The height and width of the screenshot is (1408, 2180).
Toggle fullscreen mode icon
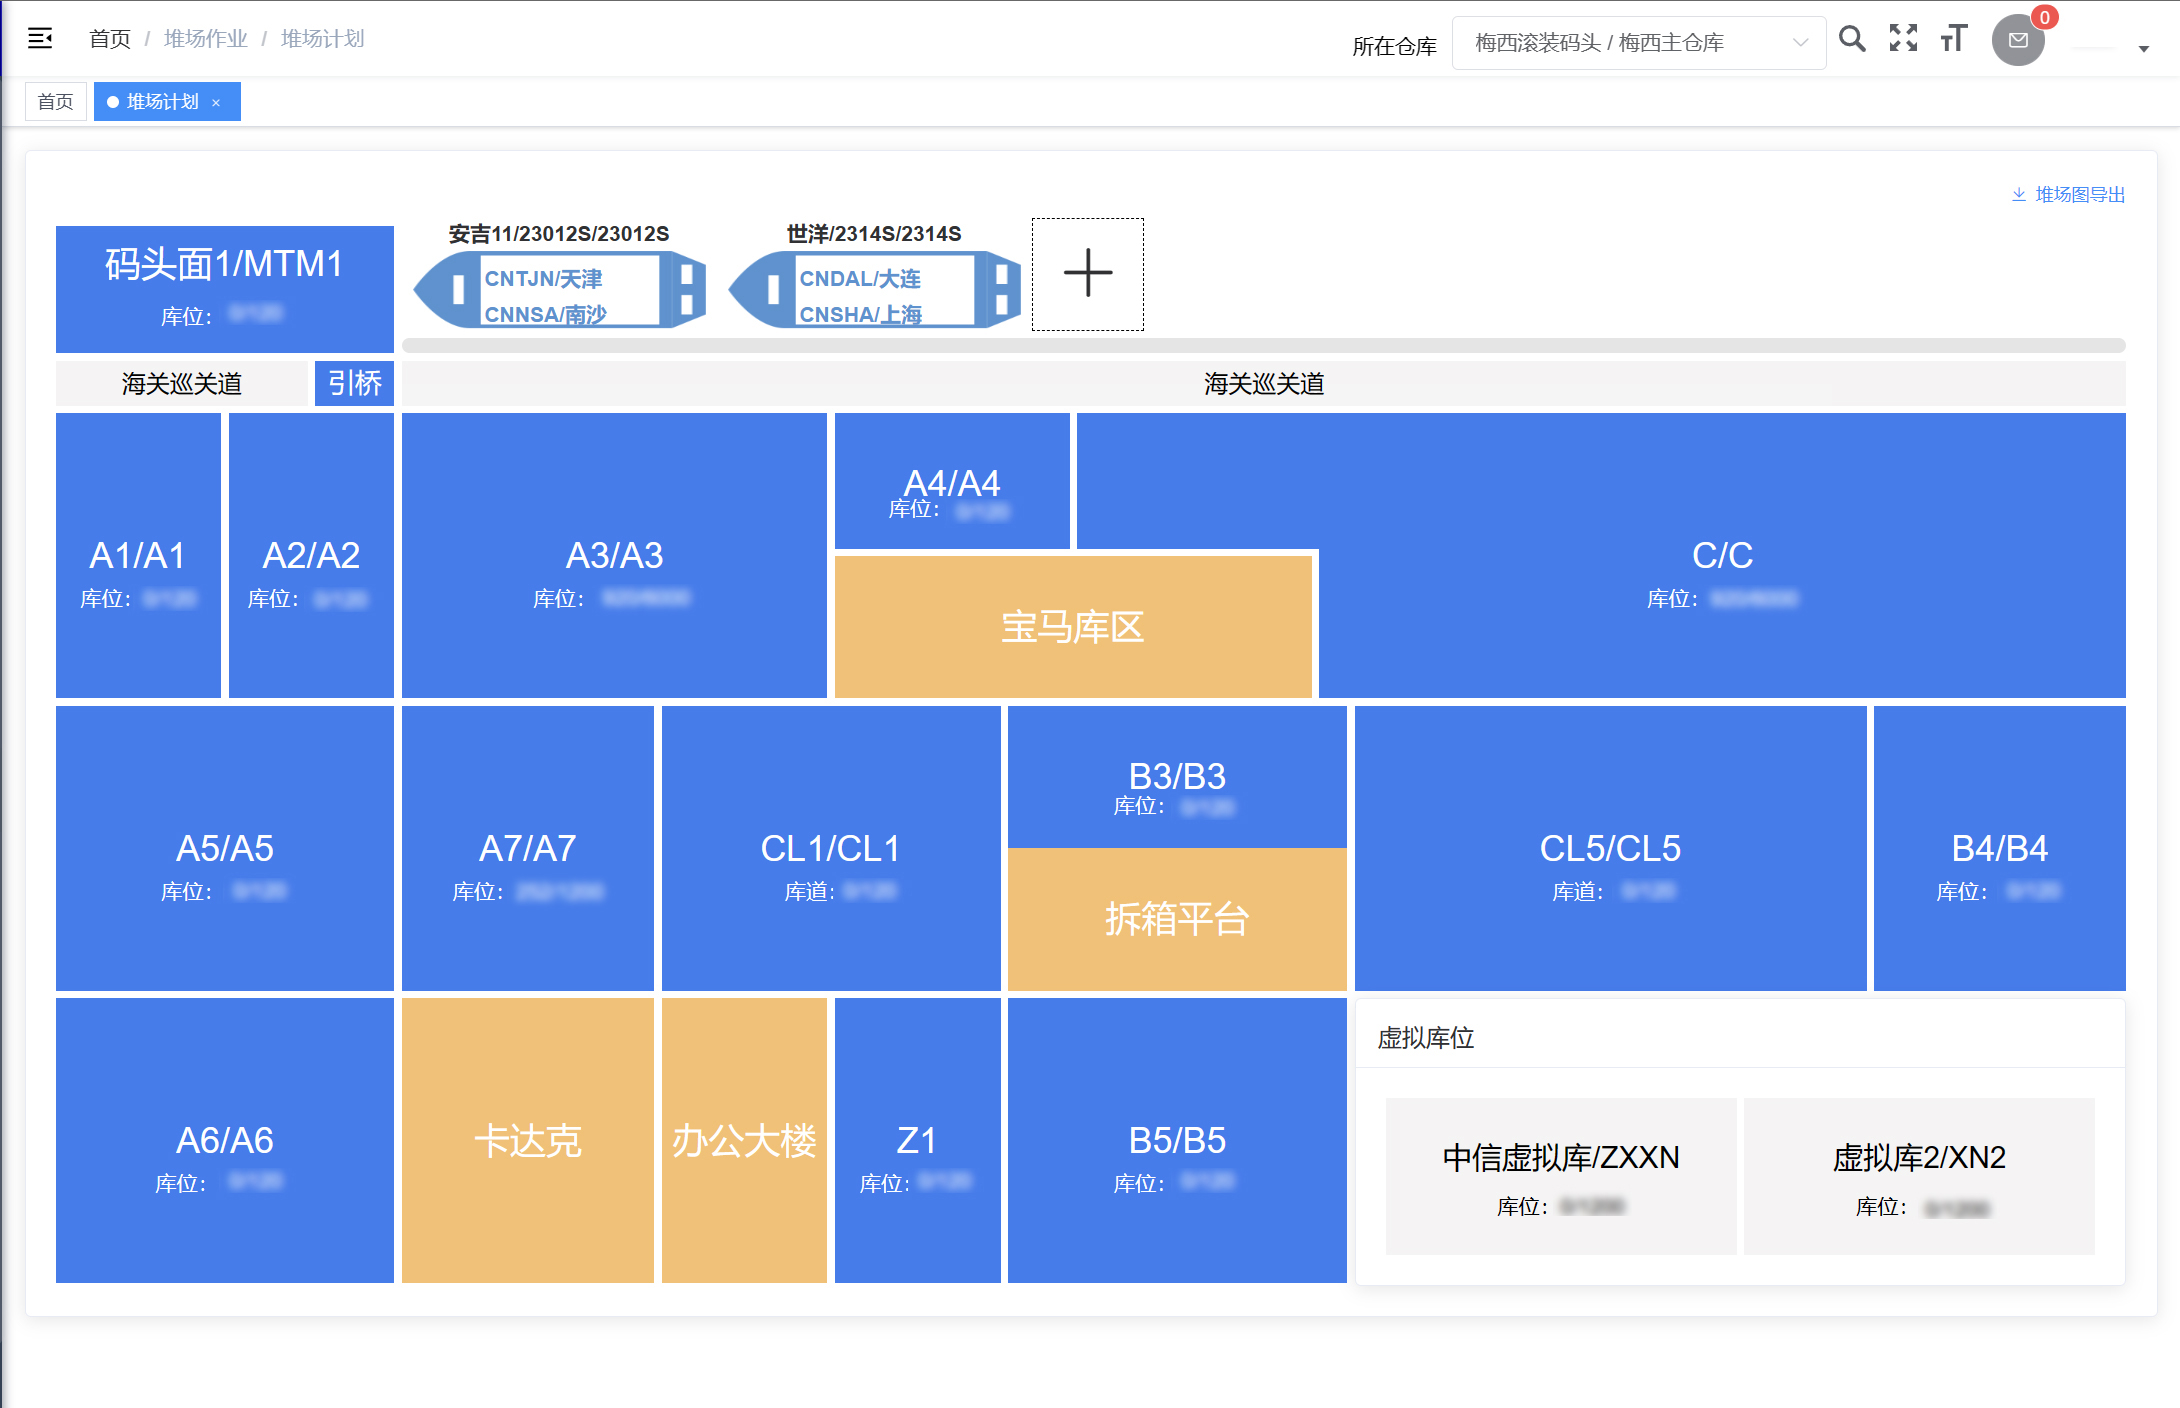tap(1903, 39)
